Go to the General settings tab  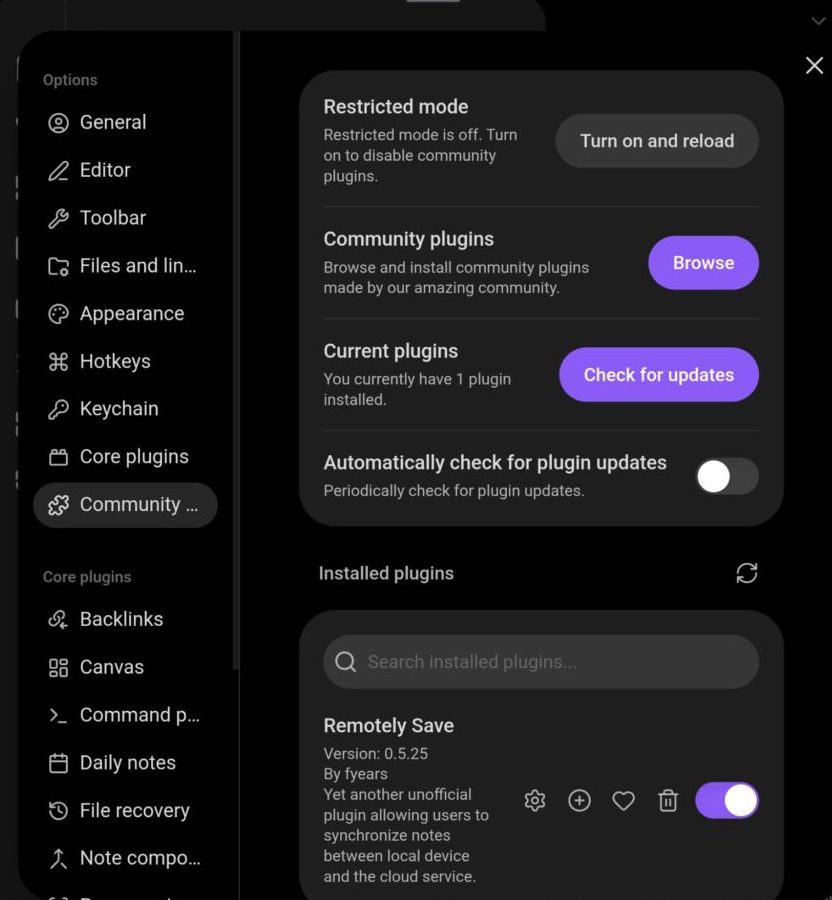(112, 122)
